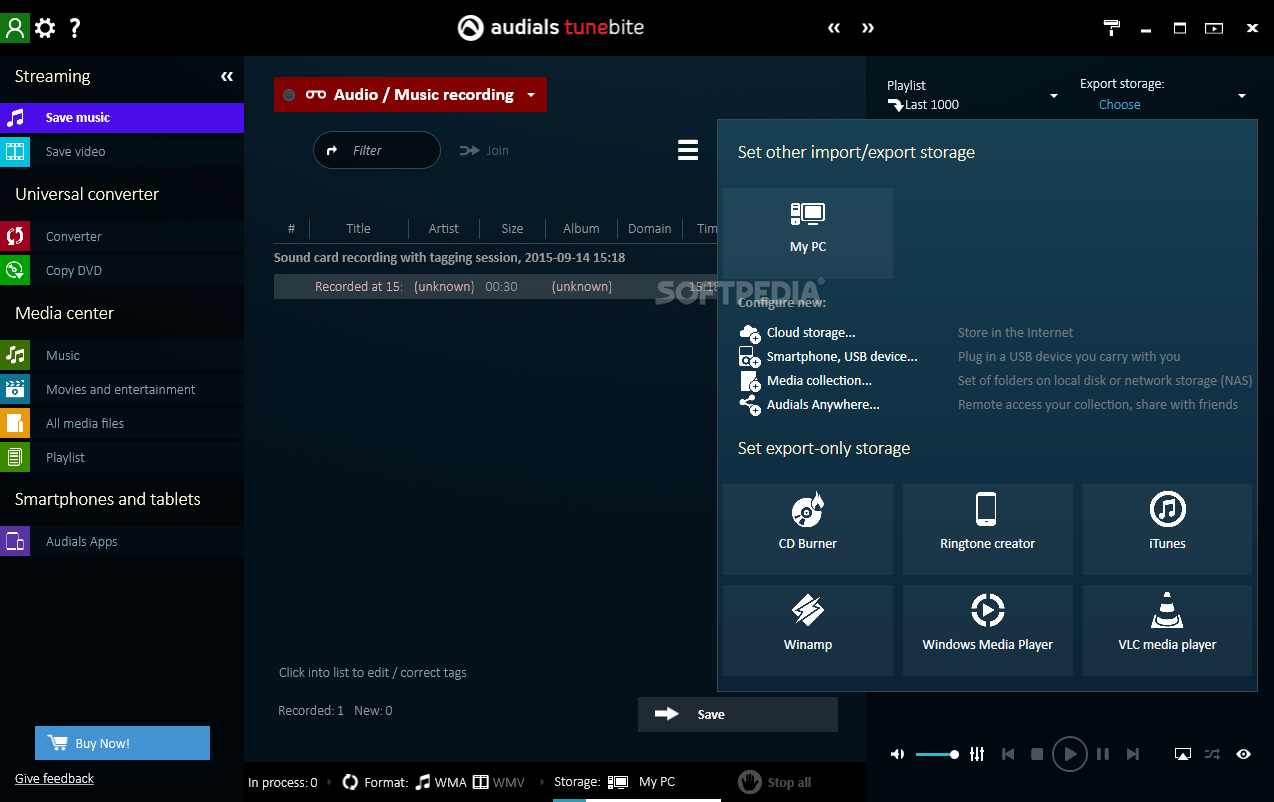Viewport: 1274px width, 802px height.
Task: Select Windows Media Player tile
Action: tap(988, 630)
